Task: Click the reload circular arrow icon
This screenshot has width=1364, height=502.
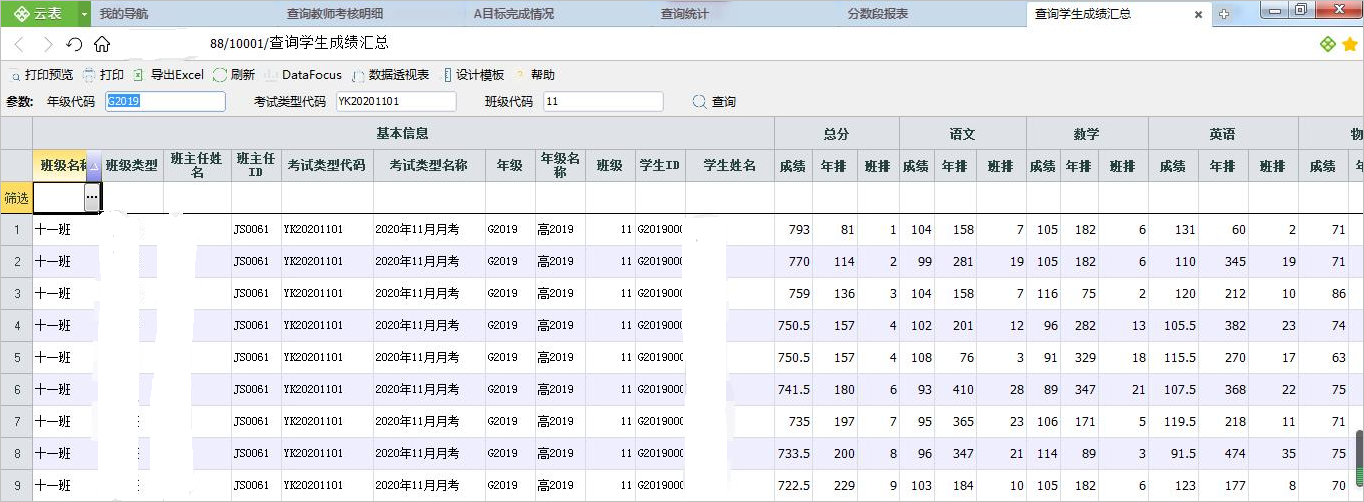Action: pyautogui.click(x=74, y=45)
